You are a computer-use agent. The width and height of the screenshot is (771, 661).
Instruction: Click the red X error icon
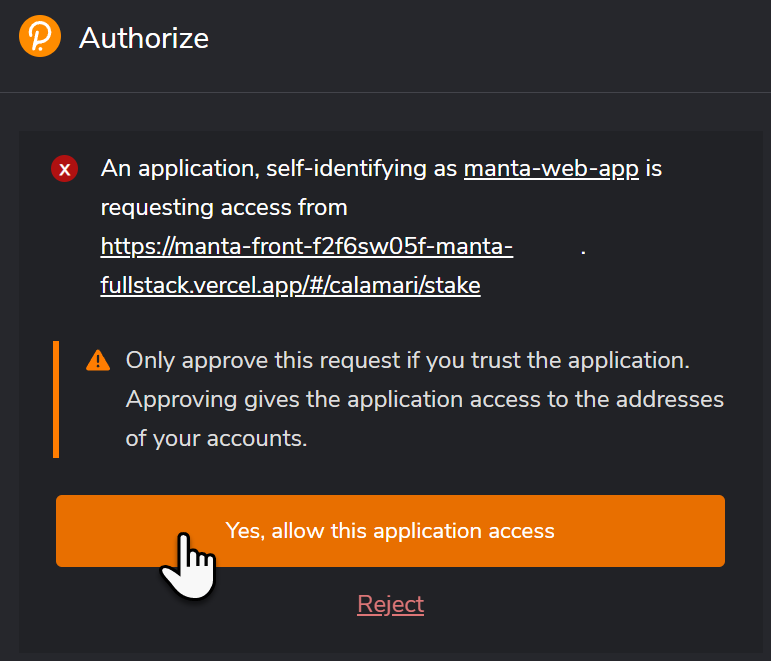click(65, 169)
